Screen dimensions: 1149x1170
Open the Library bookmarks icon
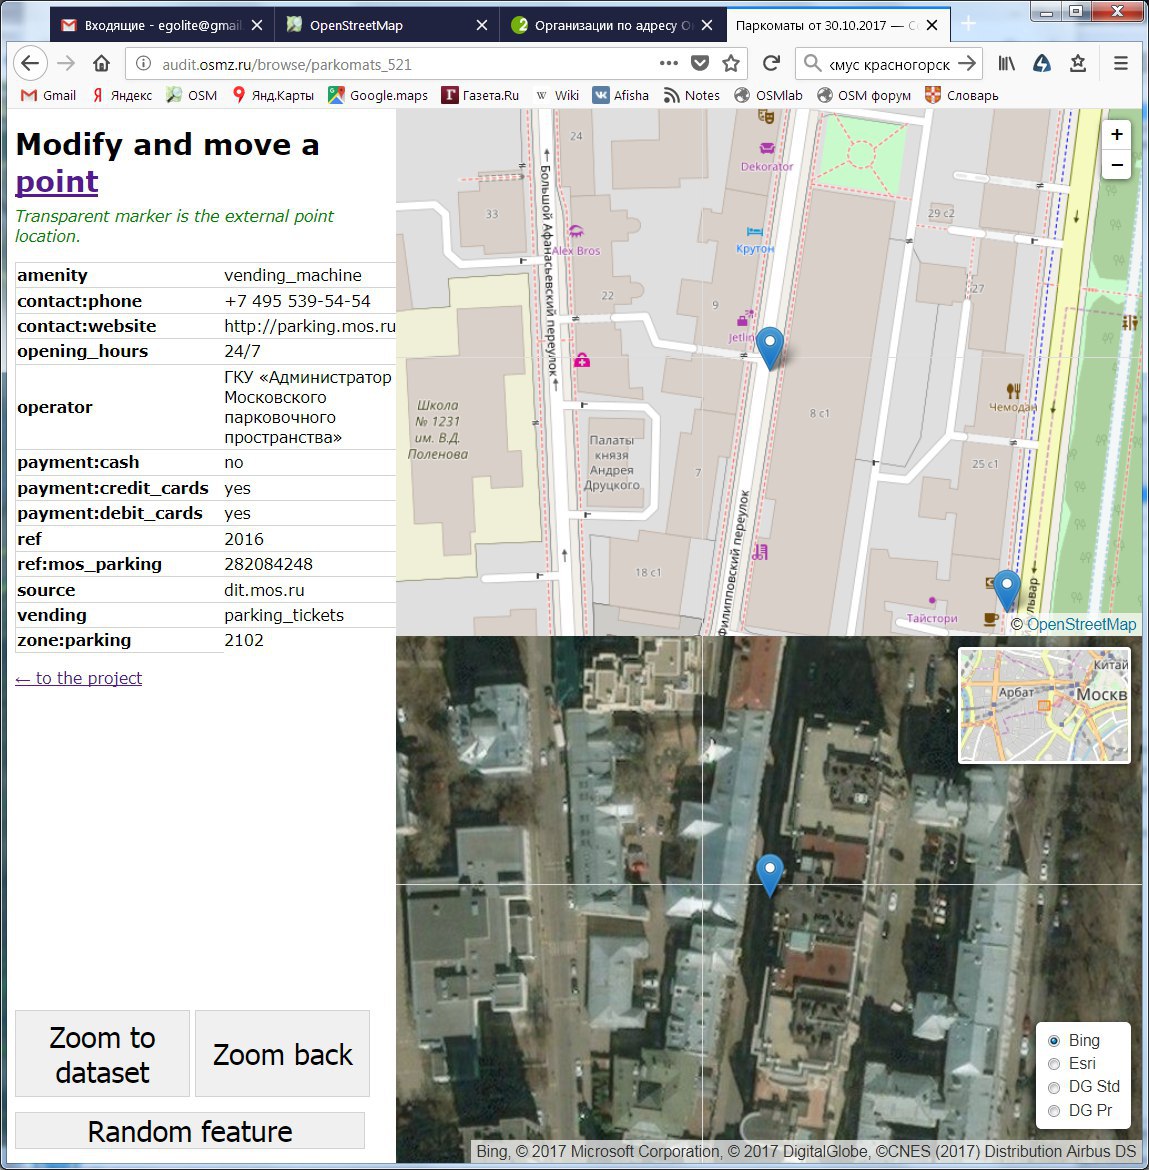click(x=1006, y=64)
